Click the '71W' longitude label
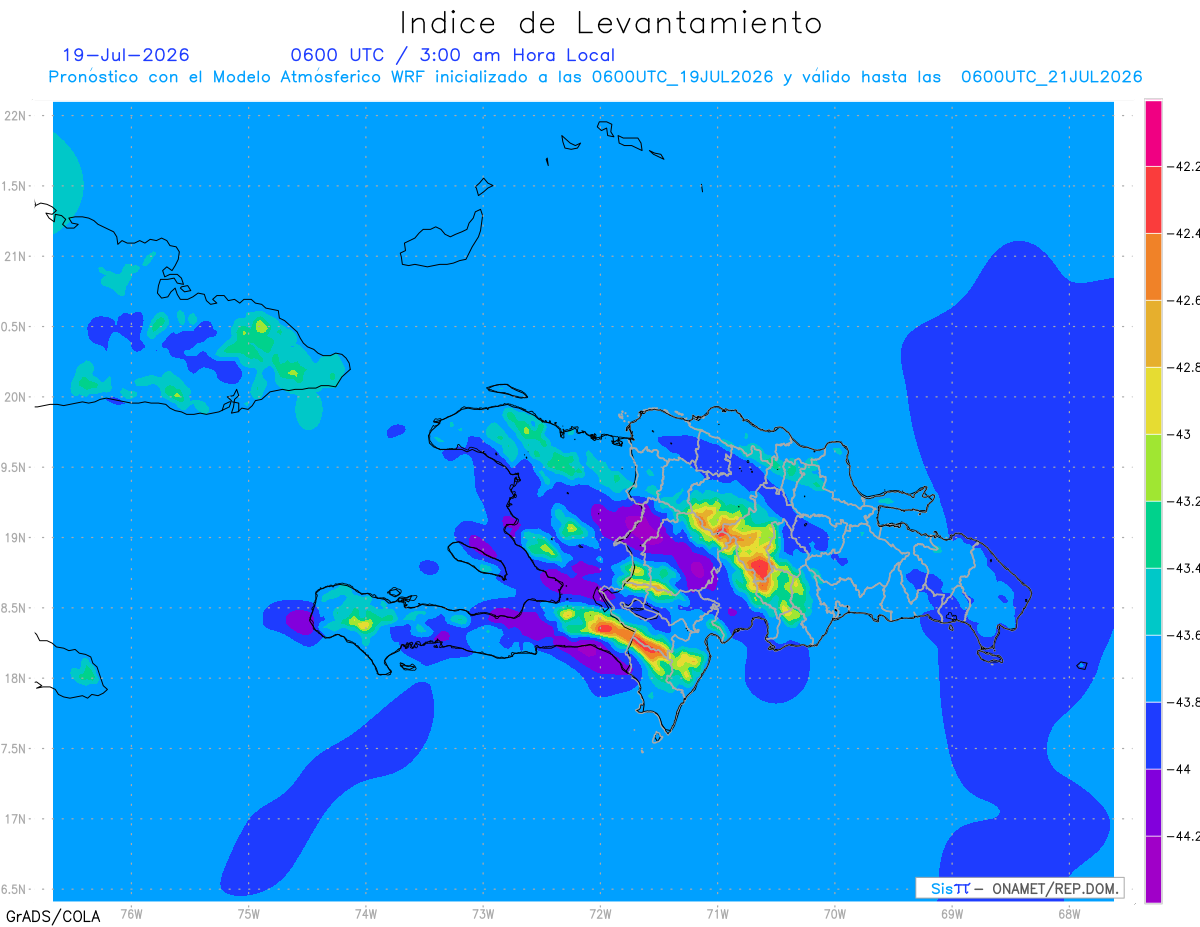The height and width of the screenshot is (927, 1200). tap(717, 913)
